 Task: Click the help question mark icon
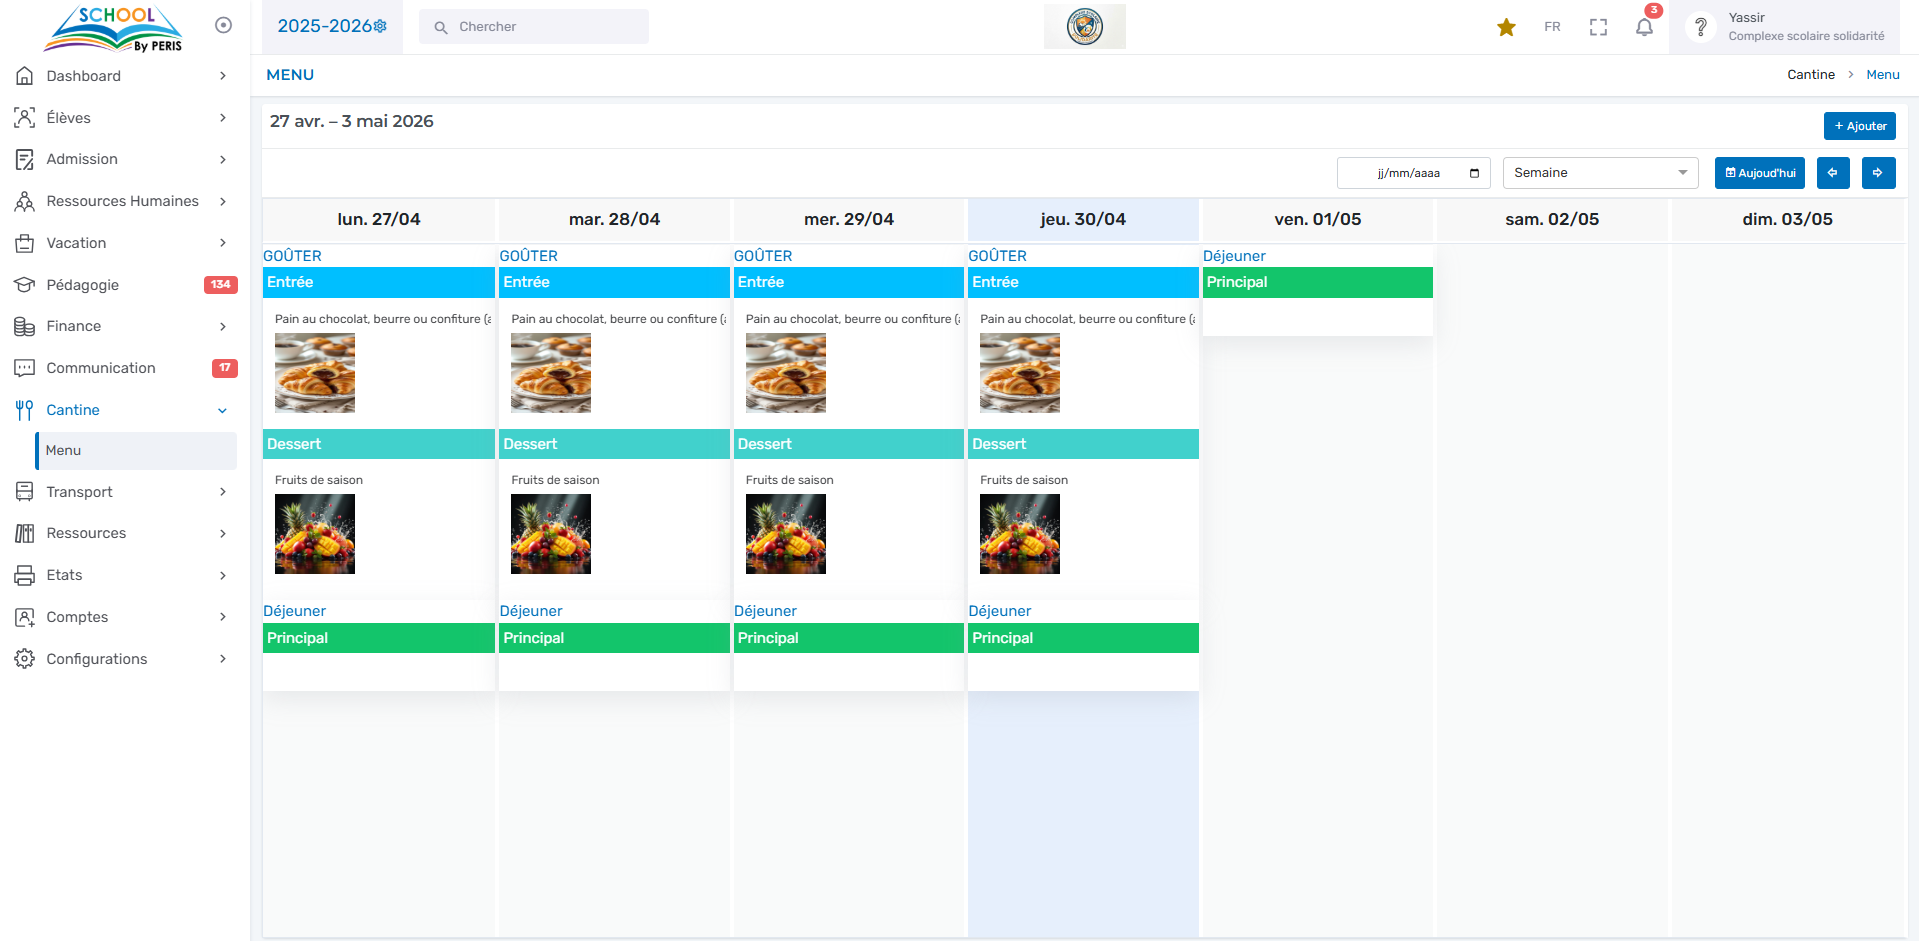tap(1700, 27)
